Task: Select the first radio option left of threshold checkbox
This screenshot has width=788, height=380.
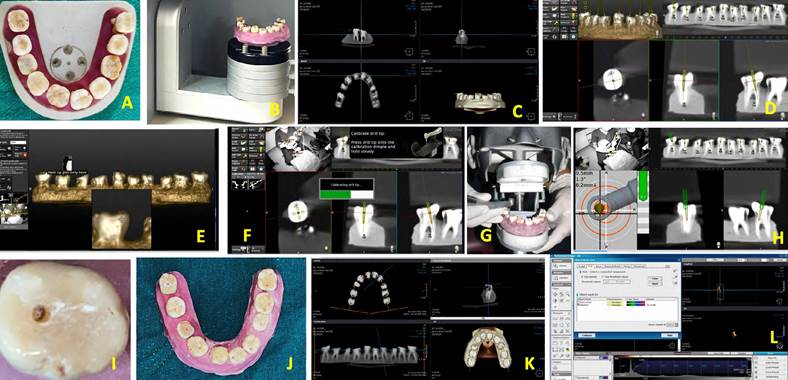Action: (582, 276)
